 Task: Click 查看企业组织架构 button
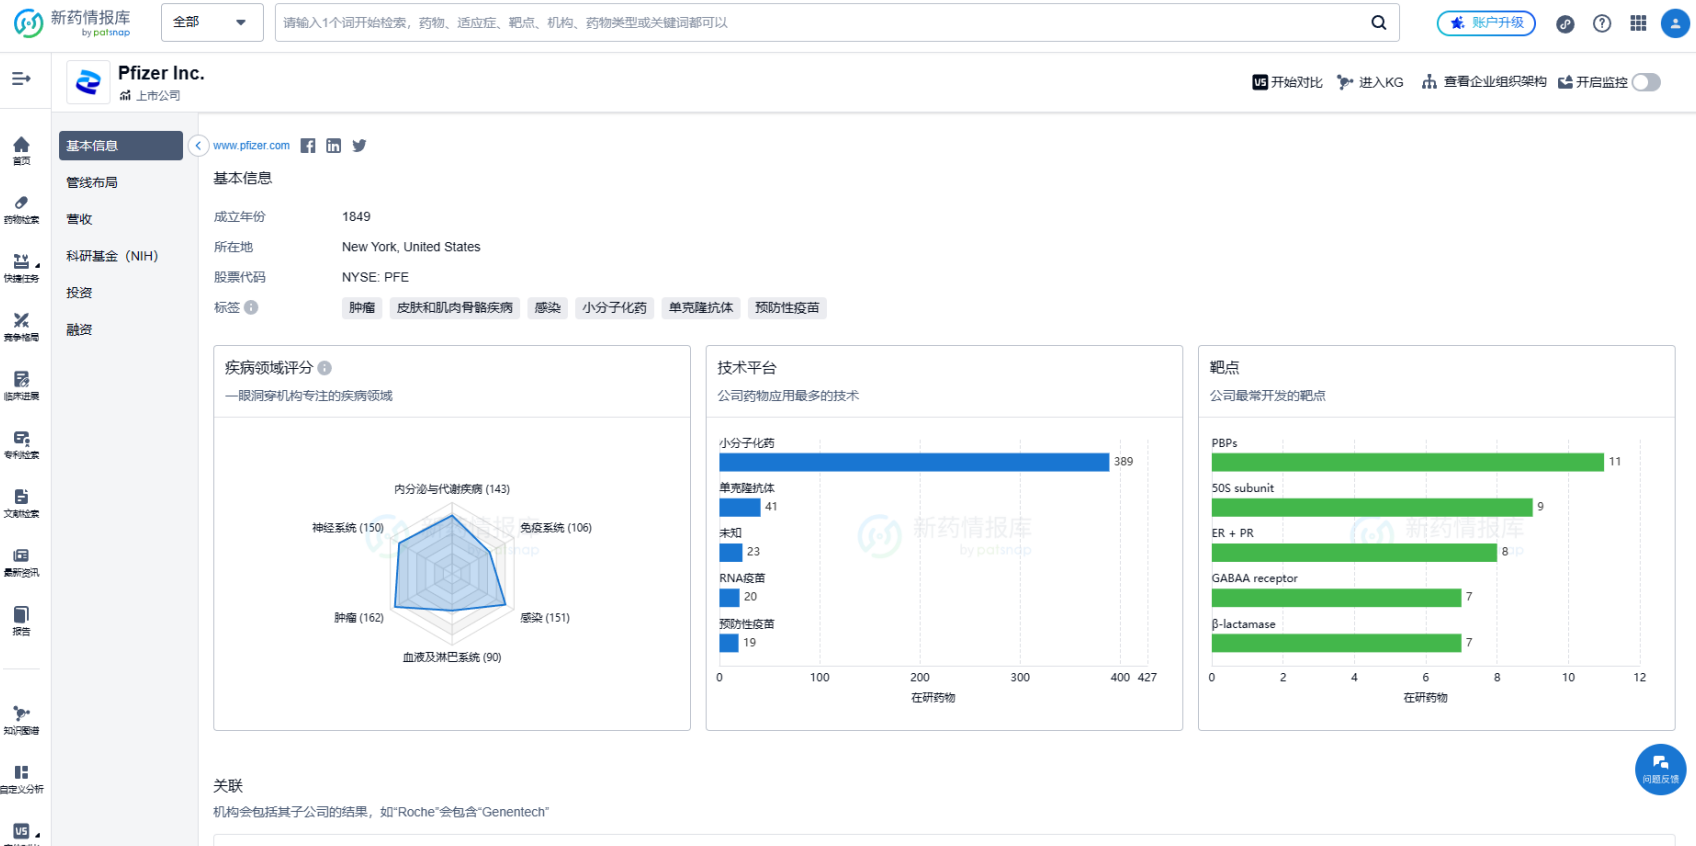click(1484, 82)
